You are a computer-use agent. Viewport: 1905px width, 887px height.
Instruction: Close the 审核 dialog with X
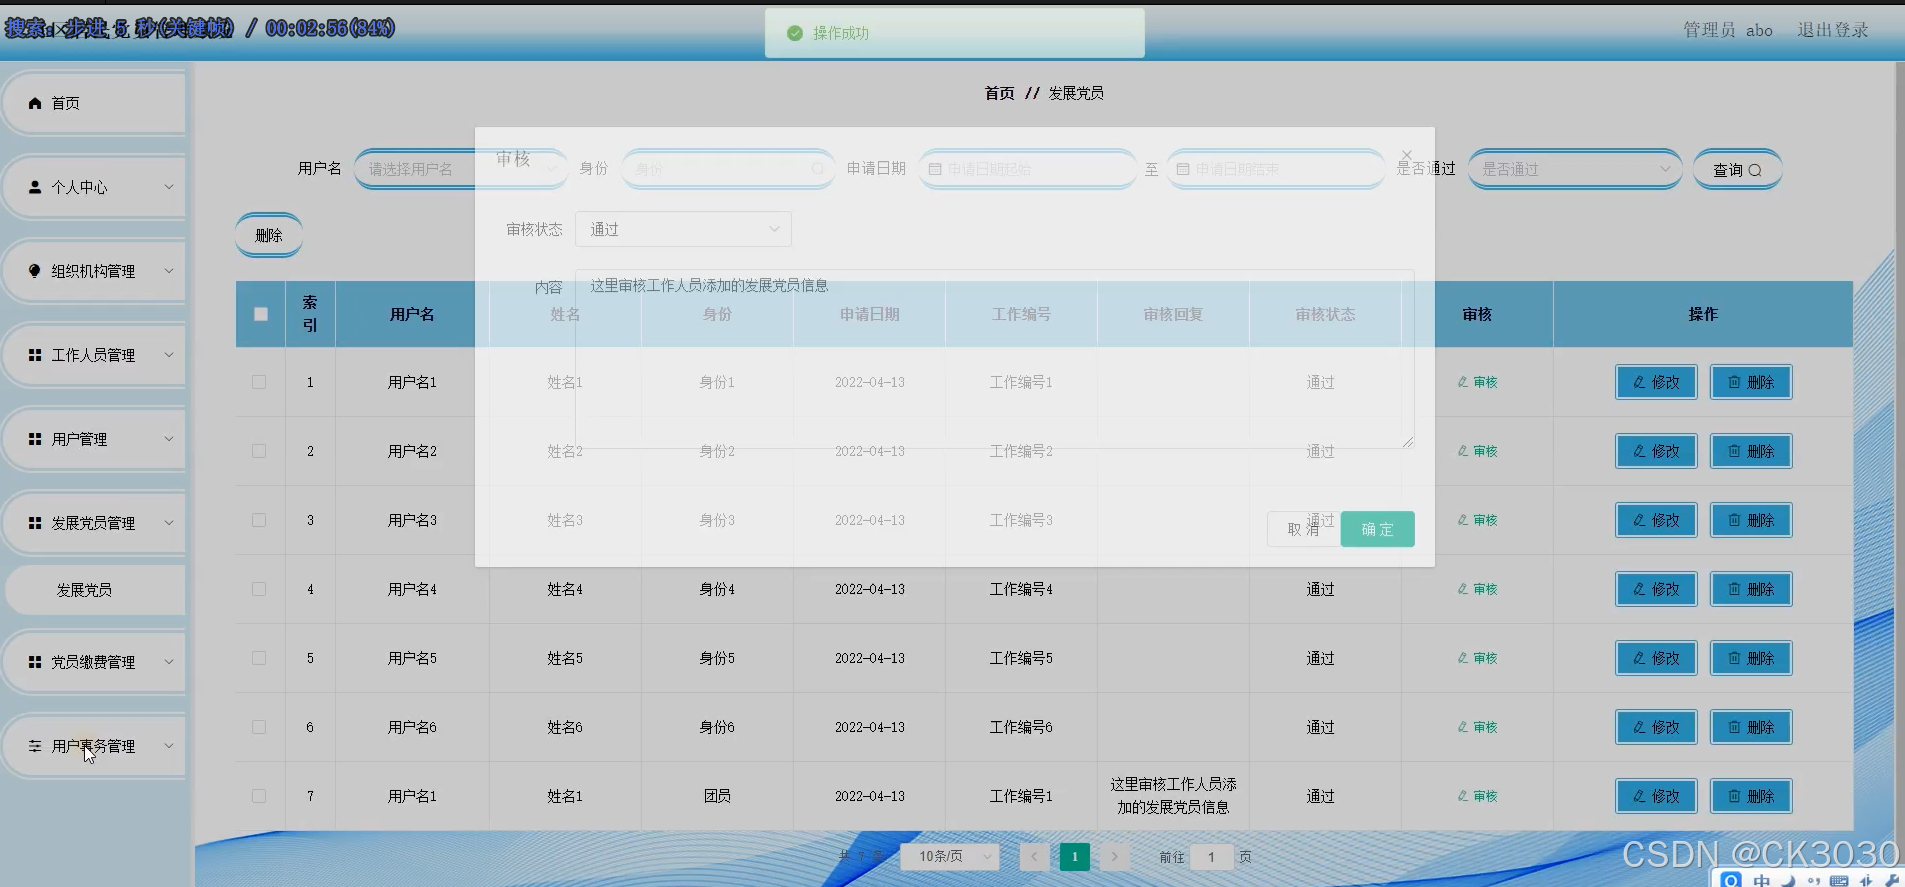[1407, 155]
